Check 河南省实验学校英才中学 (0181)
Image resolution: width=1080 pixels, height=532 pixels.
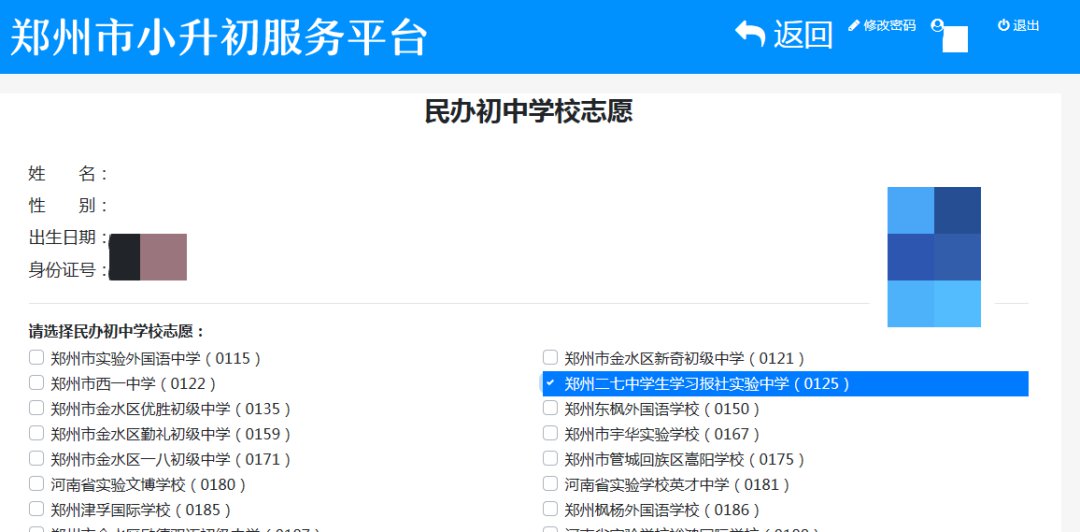point(550,484)
